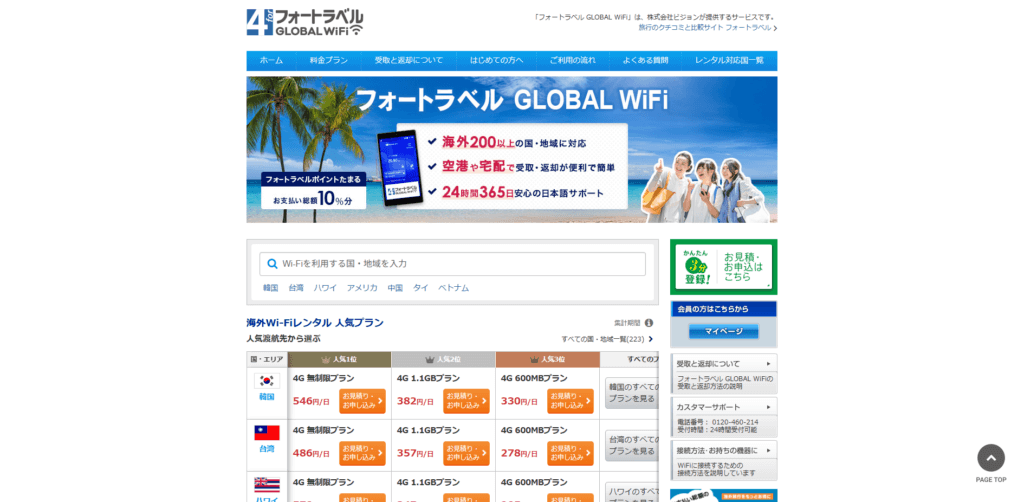This screenshot has width=1024, height=502.
Task: Expand 受取と返却について sidebar item
Action: click(x=724, y=364)
